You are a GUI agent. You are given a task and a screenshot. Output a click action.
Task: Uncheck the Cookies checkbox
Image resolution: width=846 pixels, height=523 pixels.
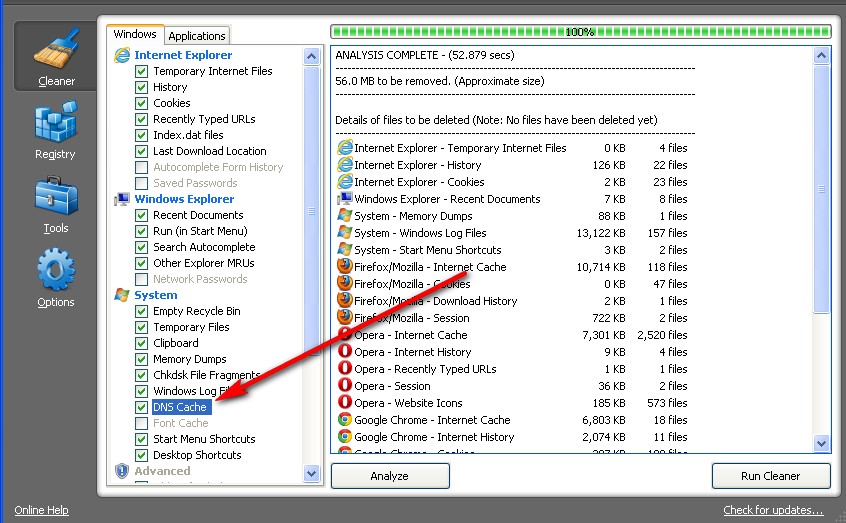click(x=141, y=103)
